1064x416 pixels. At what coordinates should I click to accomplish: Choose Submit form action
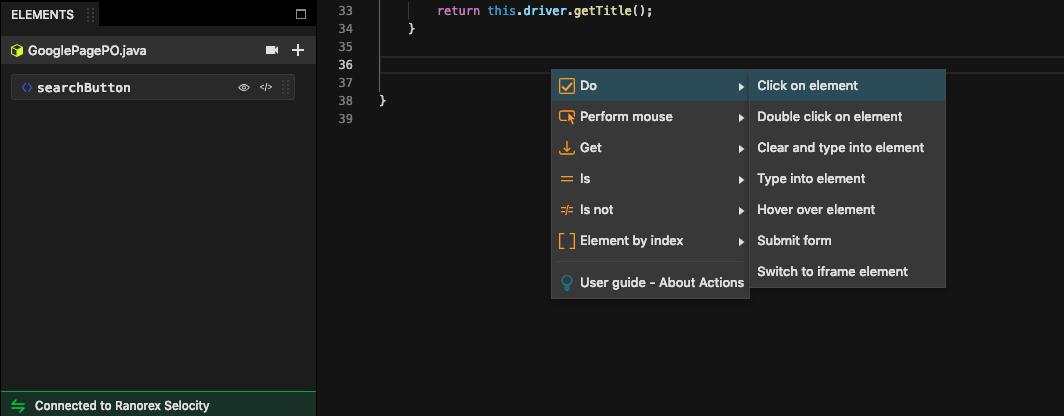847,240
